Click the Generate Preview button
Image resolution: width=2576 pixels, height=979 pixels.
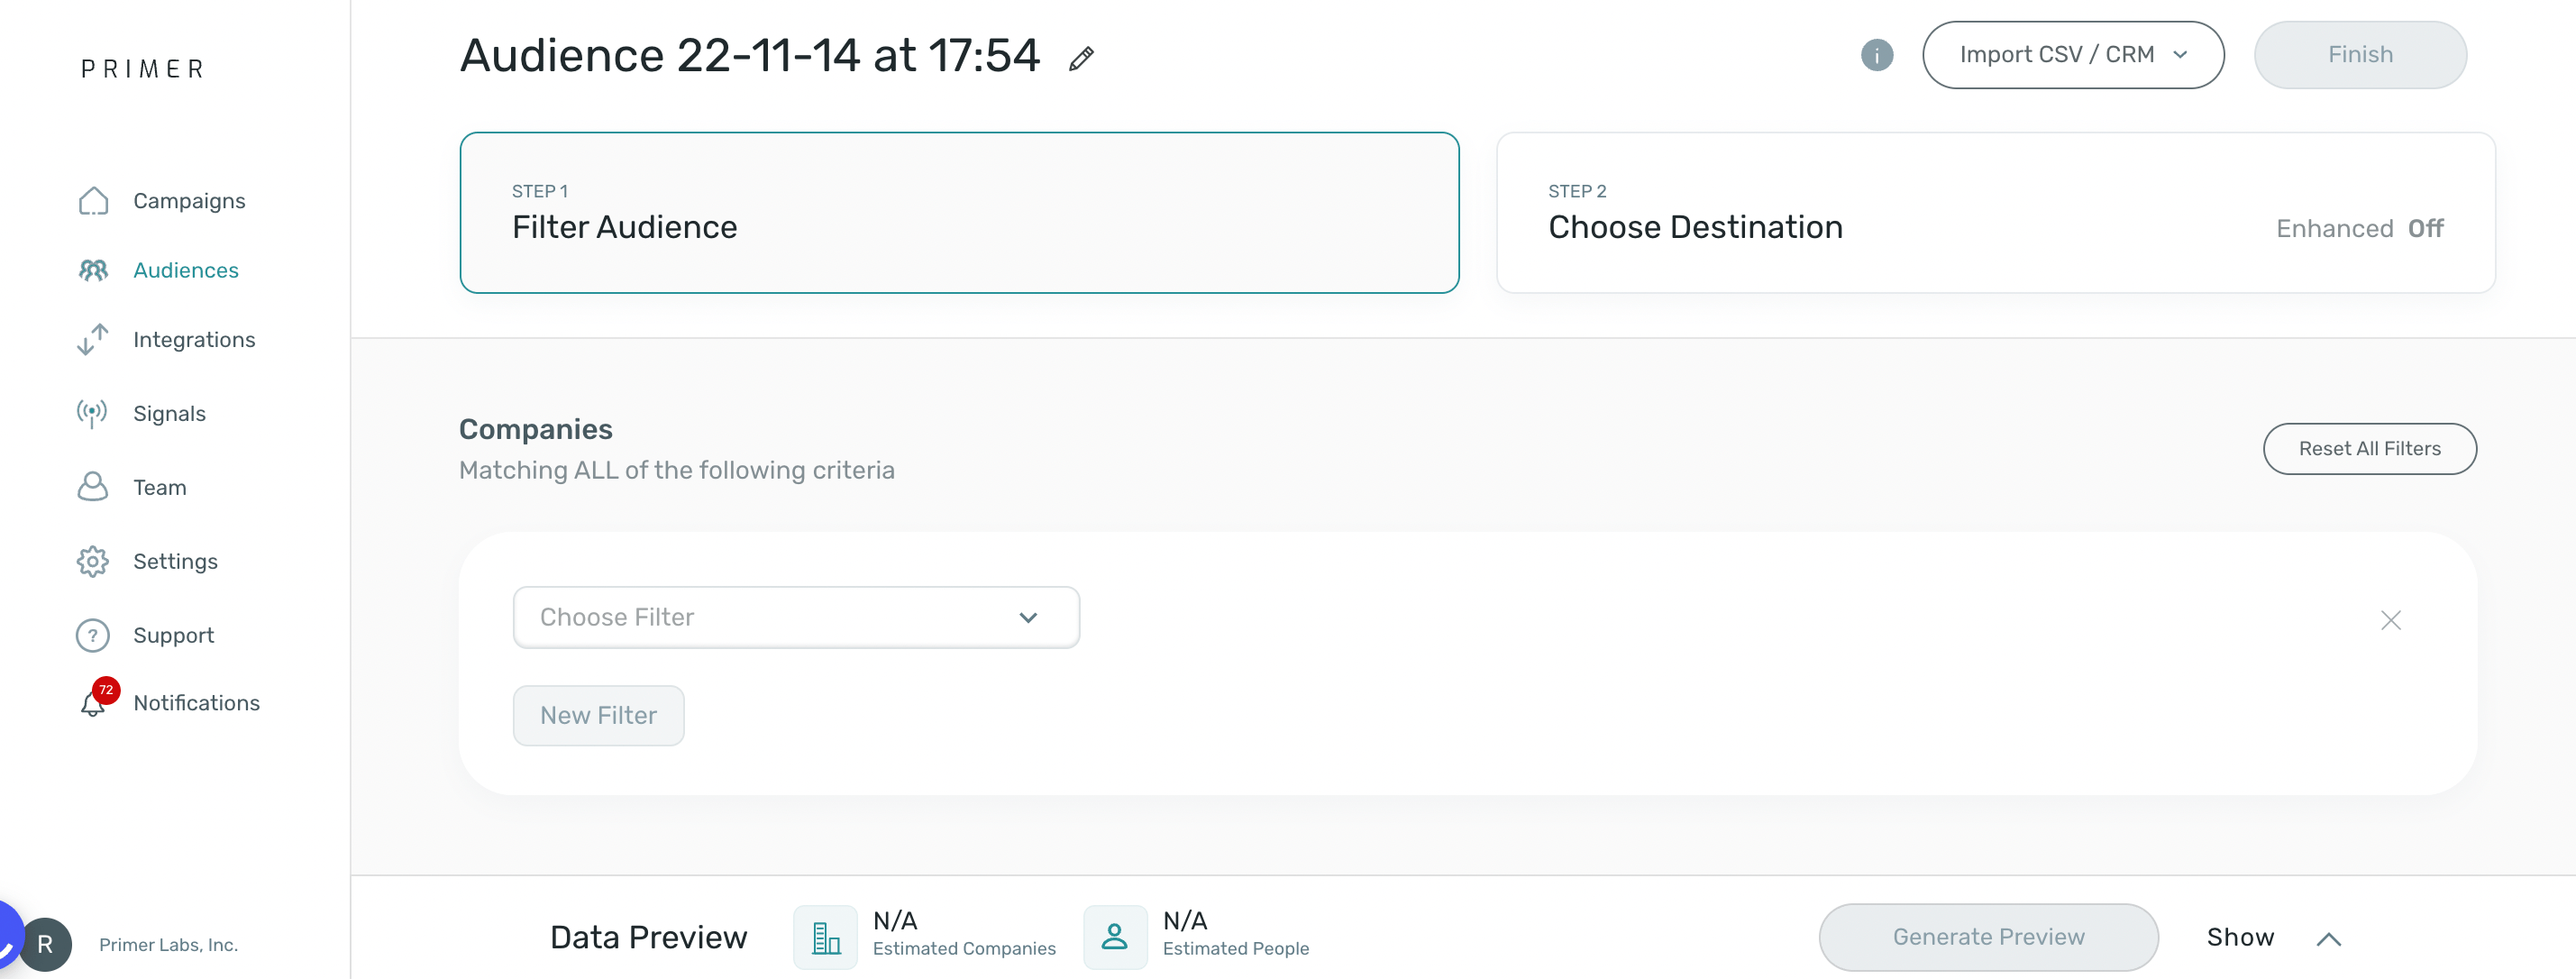(x=1987, y=935)
